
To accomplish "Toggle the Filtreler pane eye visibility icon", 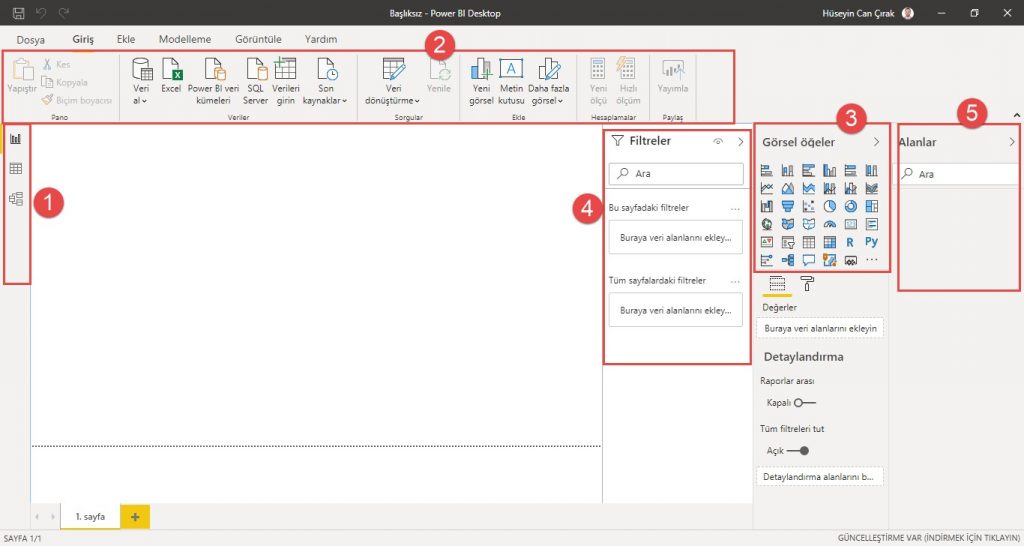I will point(718,142).
